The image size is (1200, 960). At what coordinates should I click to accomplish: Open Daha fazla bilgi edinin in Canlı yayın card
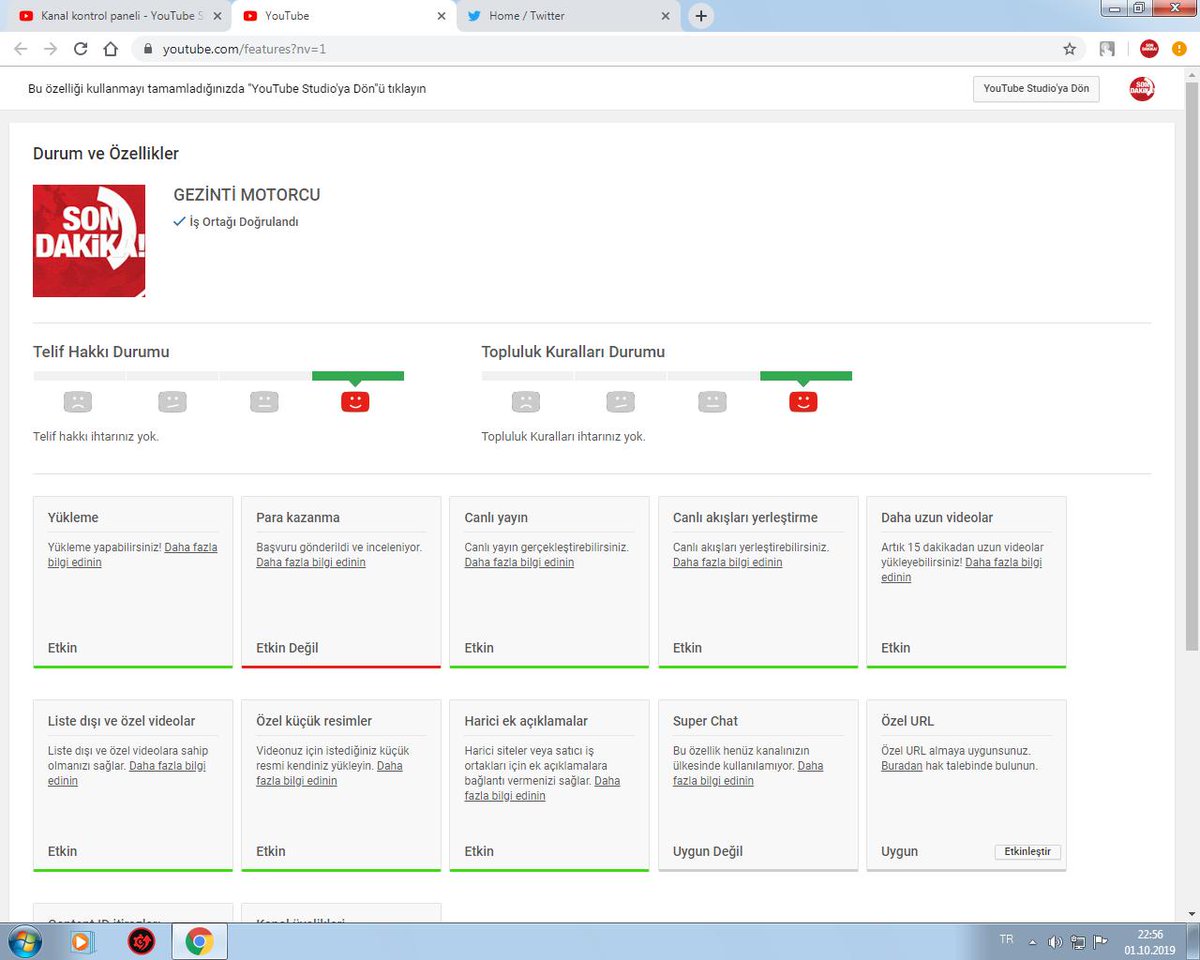[x=519, y=563]
